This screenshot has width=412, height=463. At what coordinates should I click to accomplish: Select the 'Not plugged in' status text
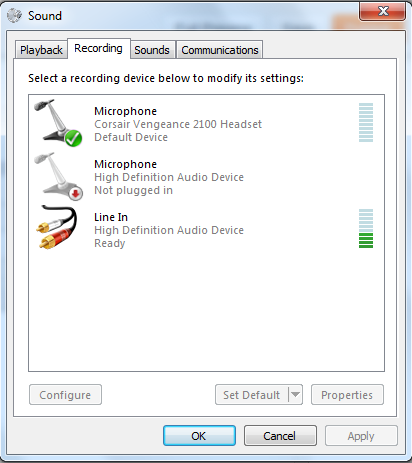133,190
